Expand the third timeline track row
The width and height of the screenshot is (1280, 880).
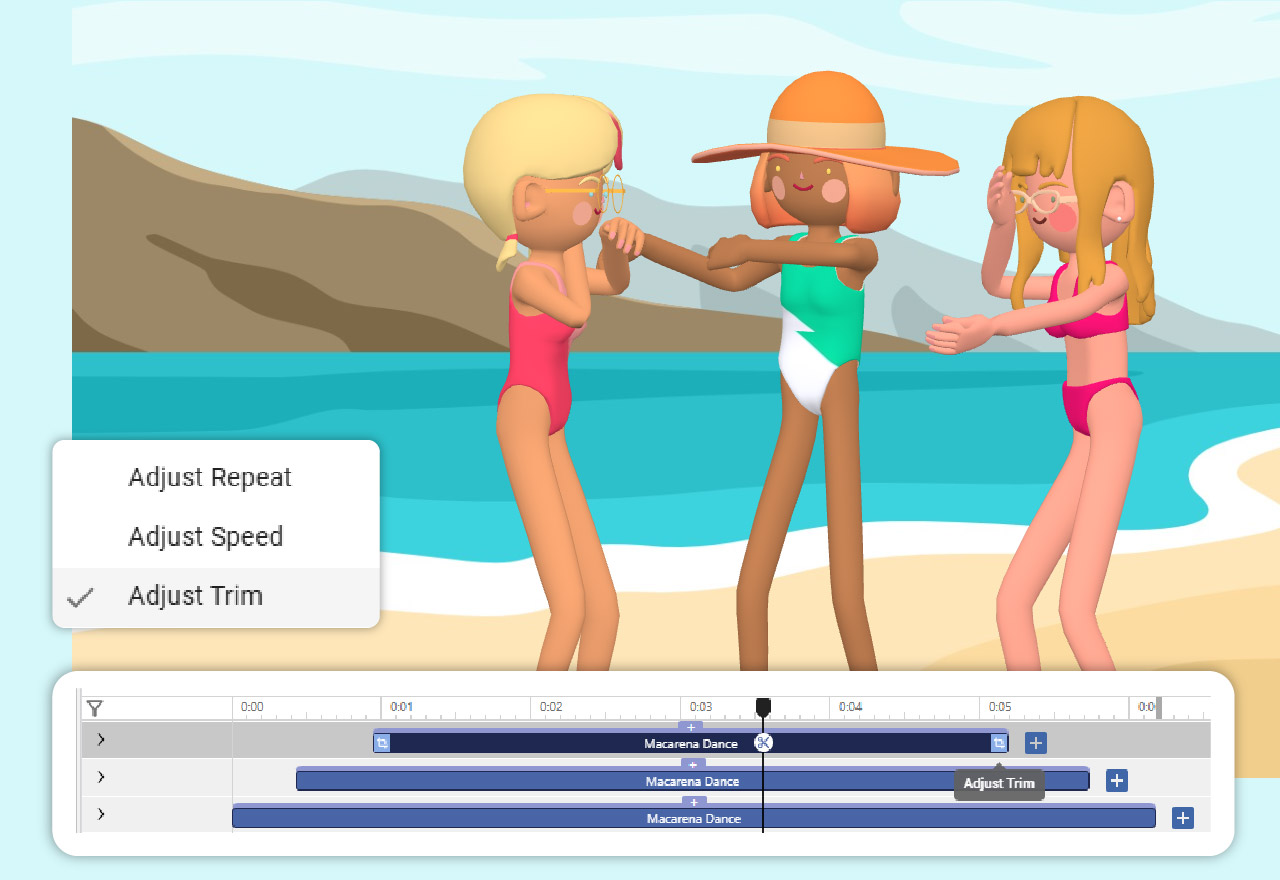[101, 814]
